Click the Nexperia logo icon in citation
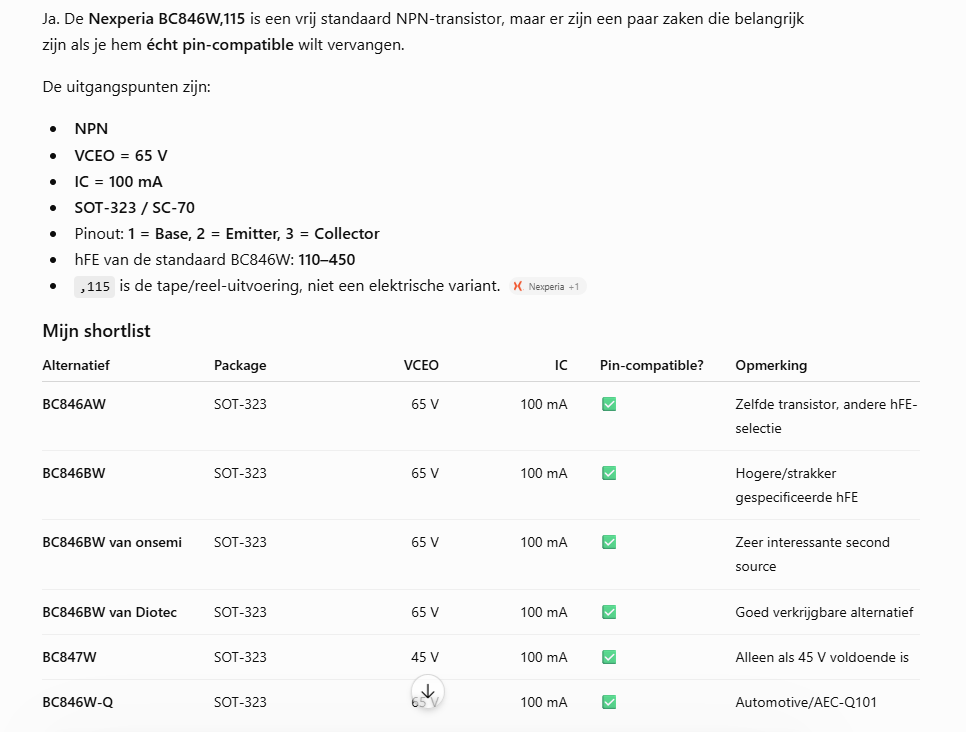Viewport: 966px width, 732px height. point(518,287)
